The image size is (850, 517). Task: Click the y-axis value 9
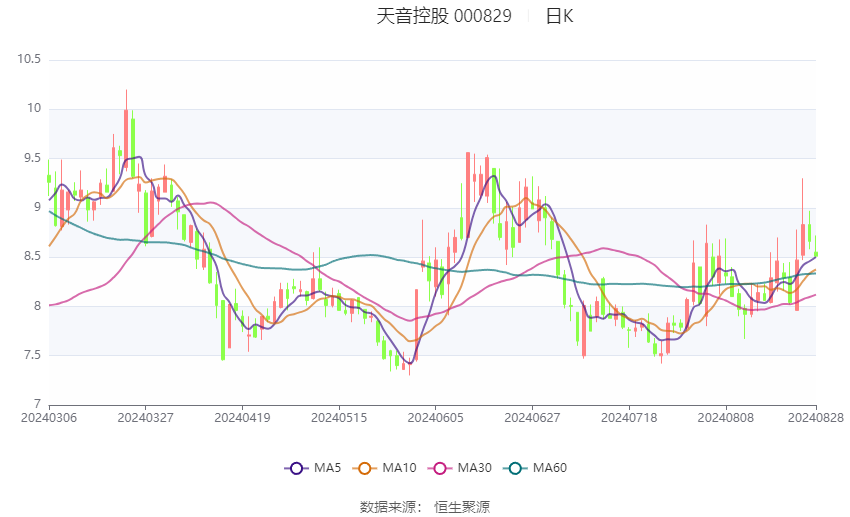click(x=37, y=208)
